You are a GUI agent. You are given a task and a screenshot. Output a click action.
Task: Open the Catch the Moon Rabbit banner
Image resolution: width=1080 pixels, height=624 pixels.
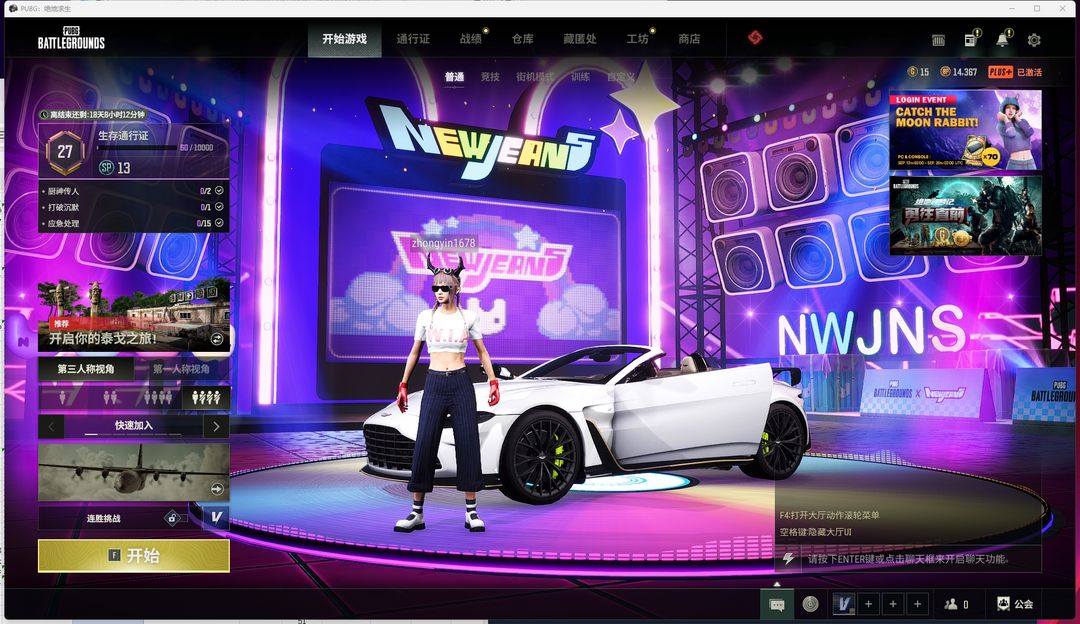coord(964,130)
